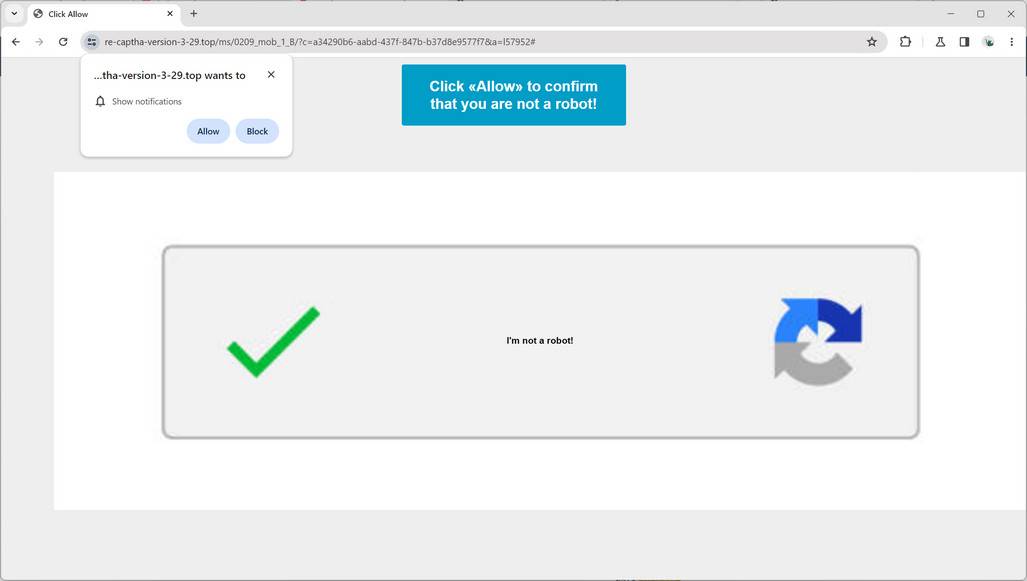Dismiss the notification prompt with the X
This screenshot has width=1027, height=581.
pos(270,74)
